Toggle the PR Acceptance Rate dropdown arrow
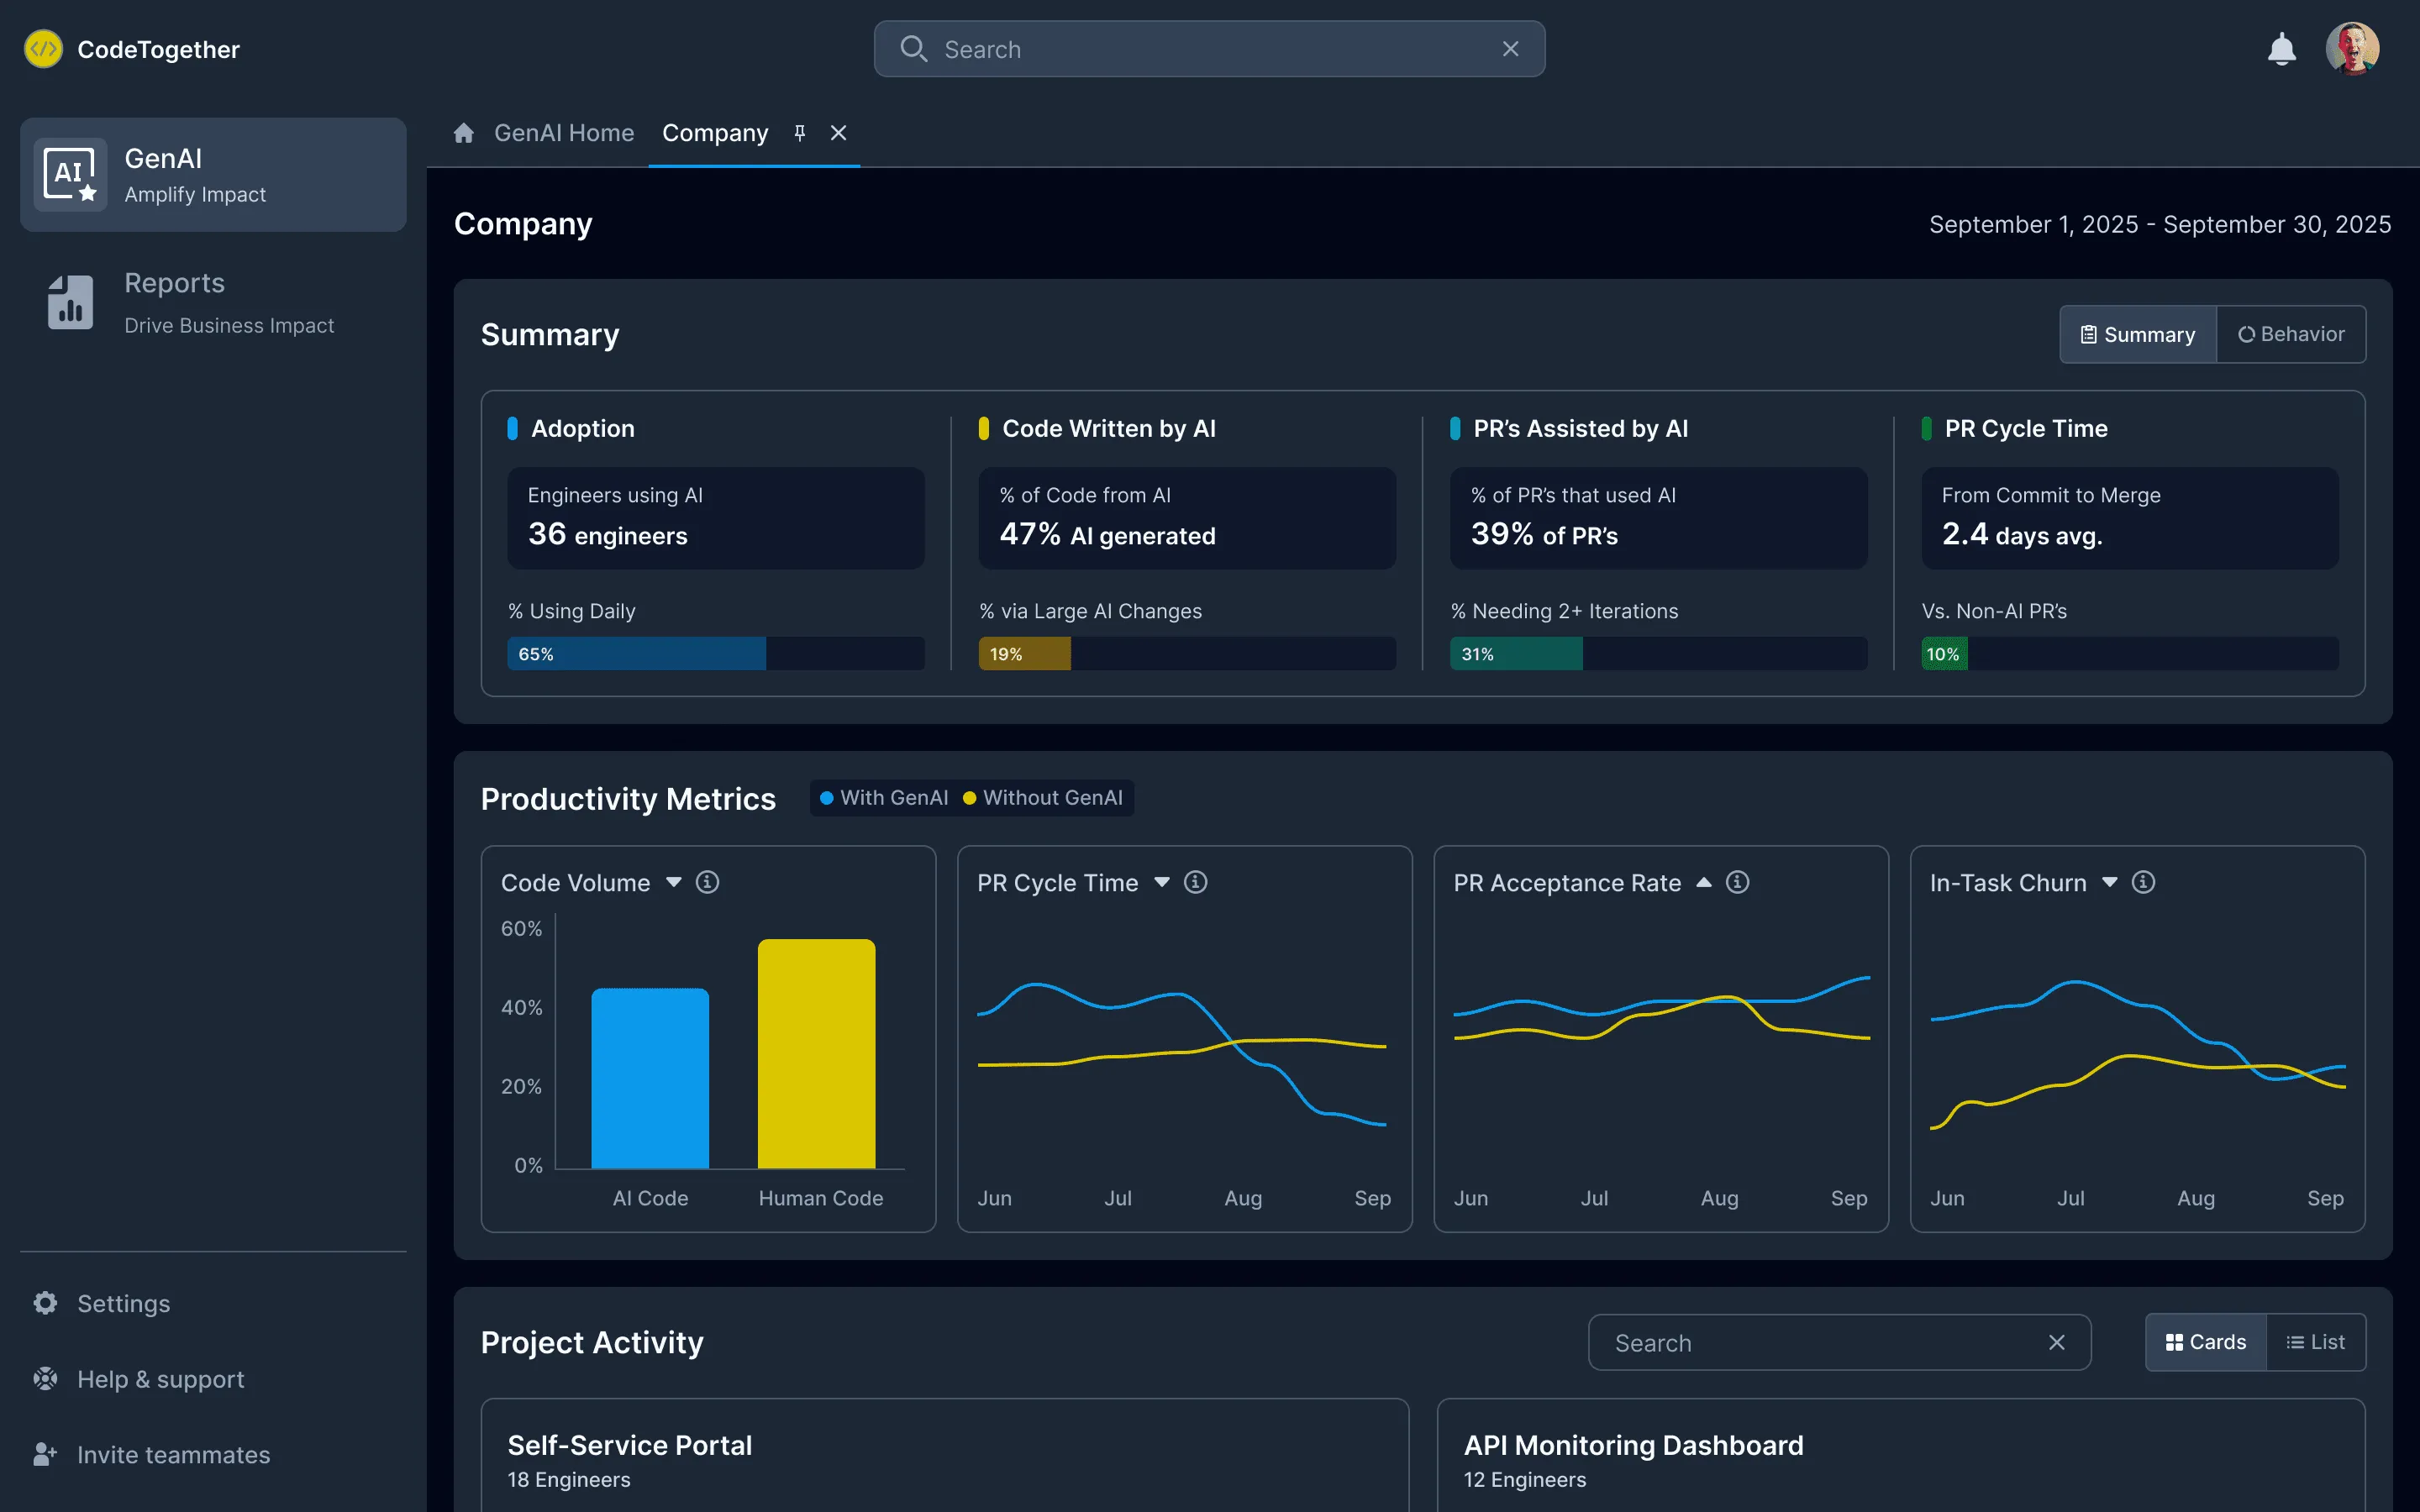 1704,882
